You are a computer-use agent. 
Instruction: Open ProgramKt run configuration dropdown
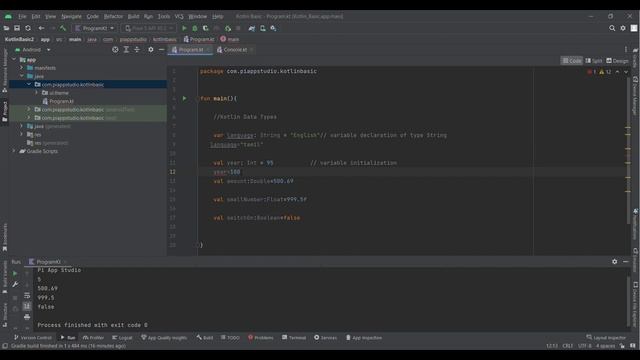click(95, 28)
